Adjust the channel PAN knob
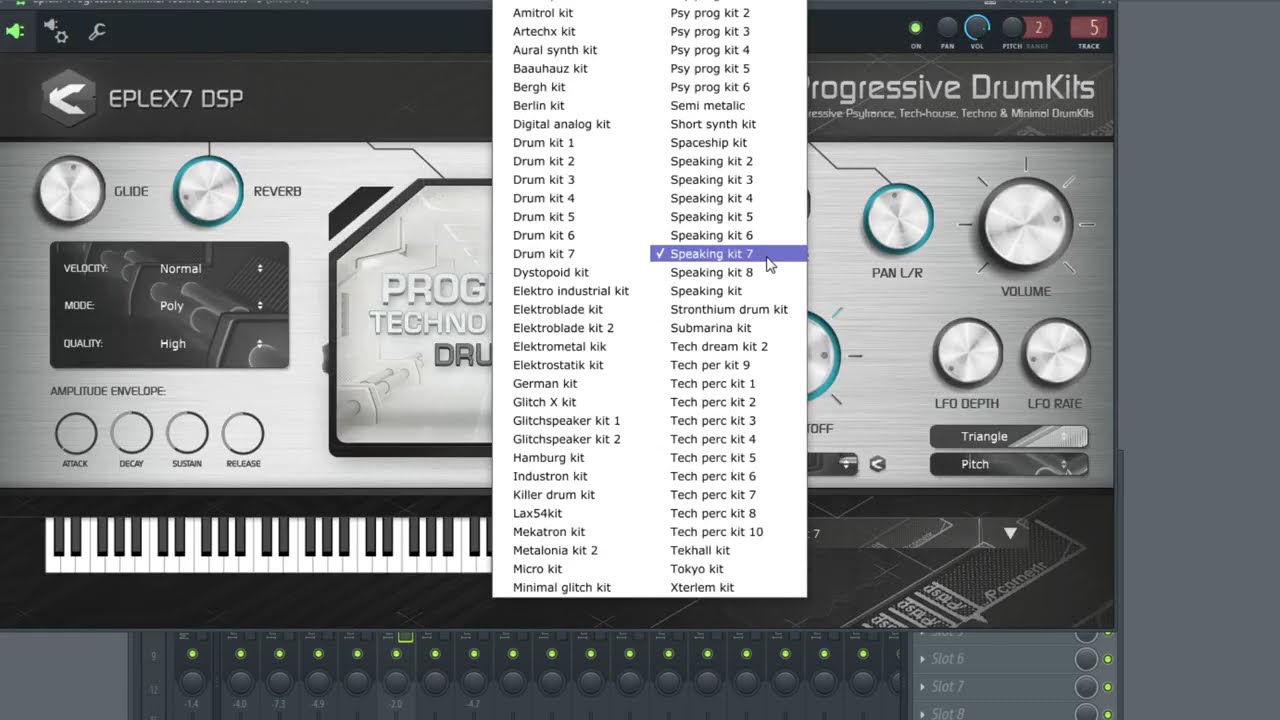 947,28
